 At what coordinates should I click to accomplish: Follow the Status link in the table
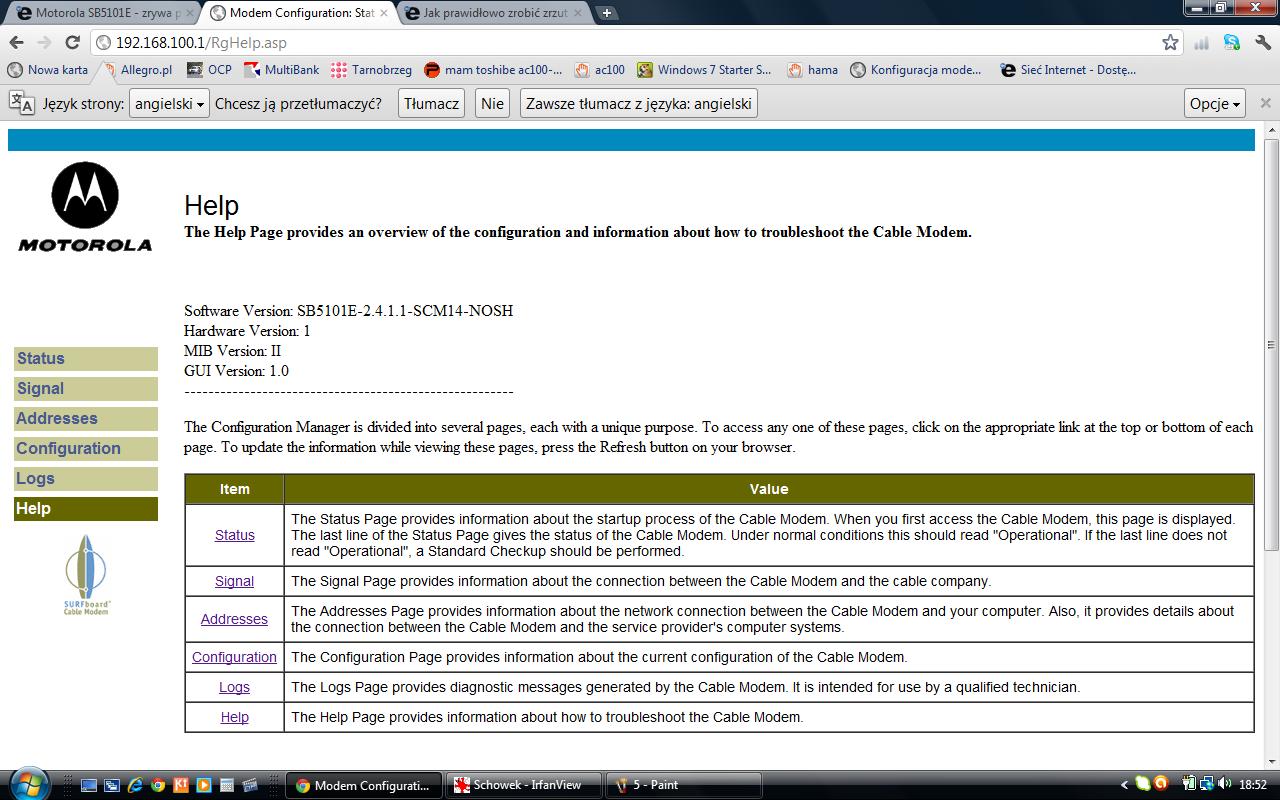point(235,535)
